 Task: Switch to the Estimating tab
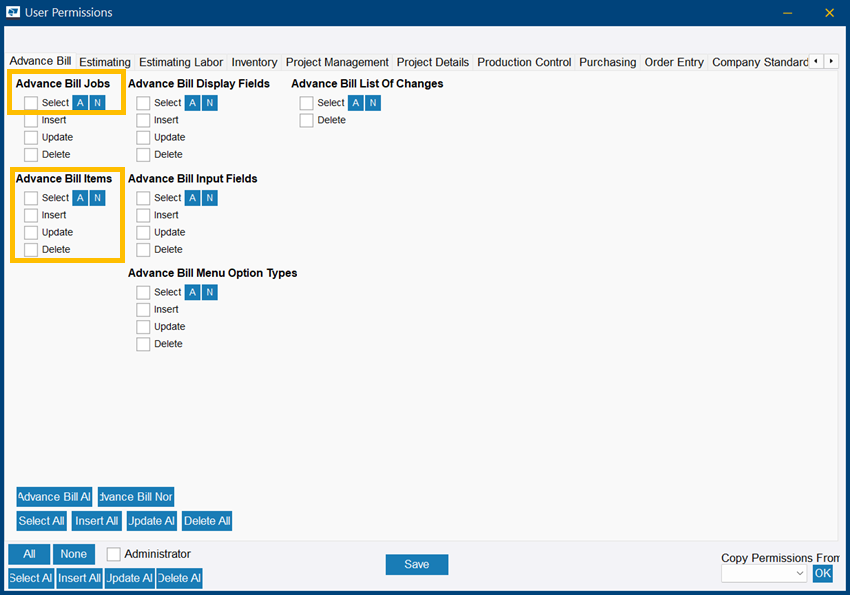(105, 62)
